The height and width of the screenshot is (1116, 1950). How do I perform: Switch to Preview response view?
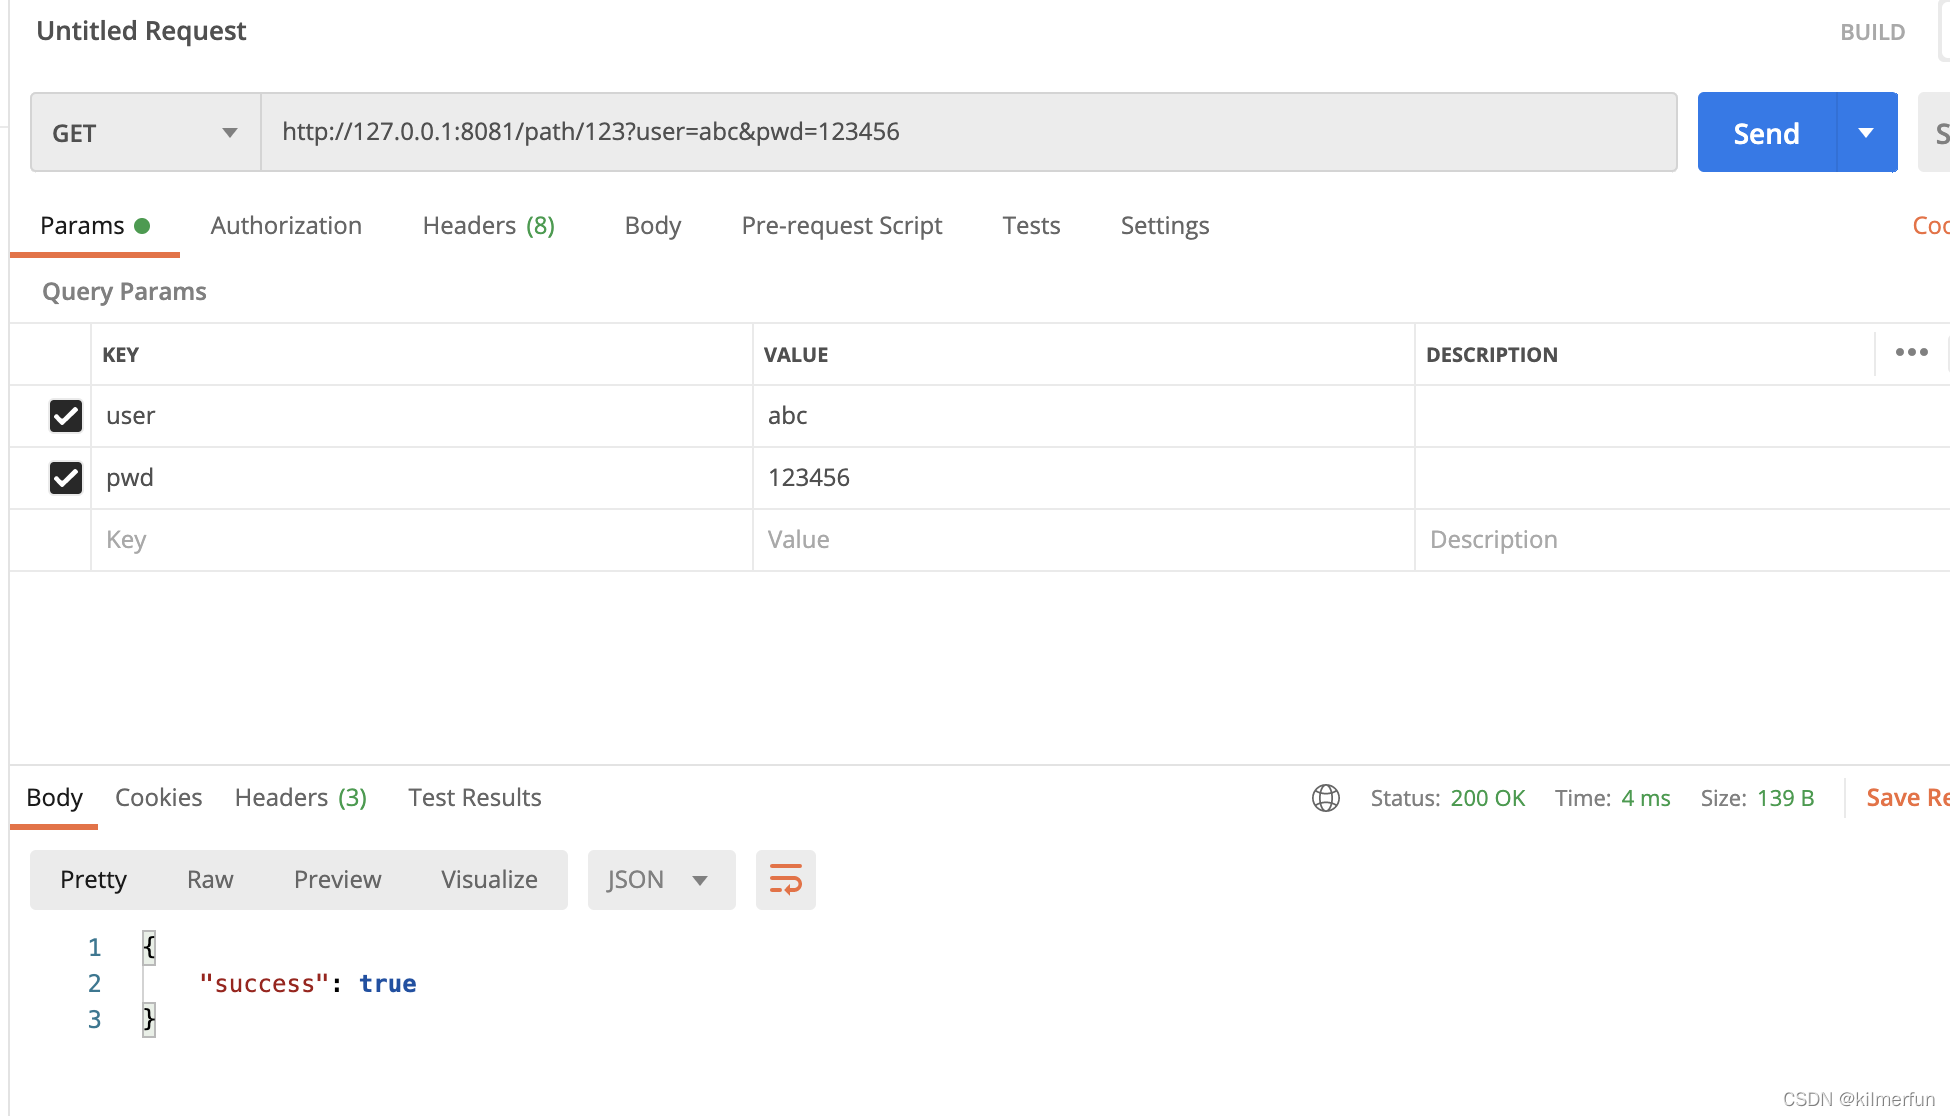(x=337, y=880)
